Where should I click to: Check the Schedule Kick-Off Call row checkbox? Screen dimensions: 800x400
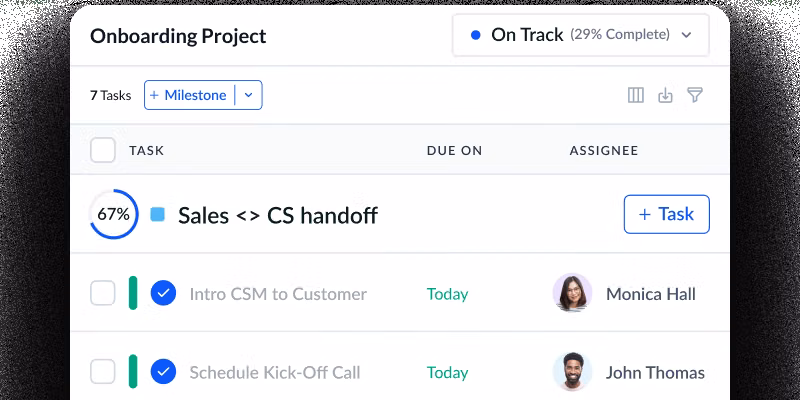pos(103,372)
